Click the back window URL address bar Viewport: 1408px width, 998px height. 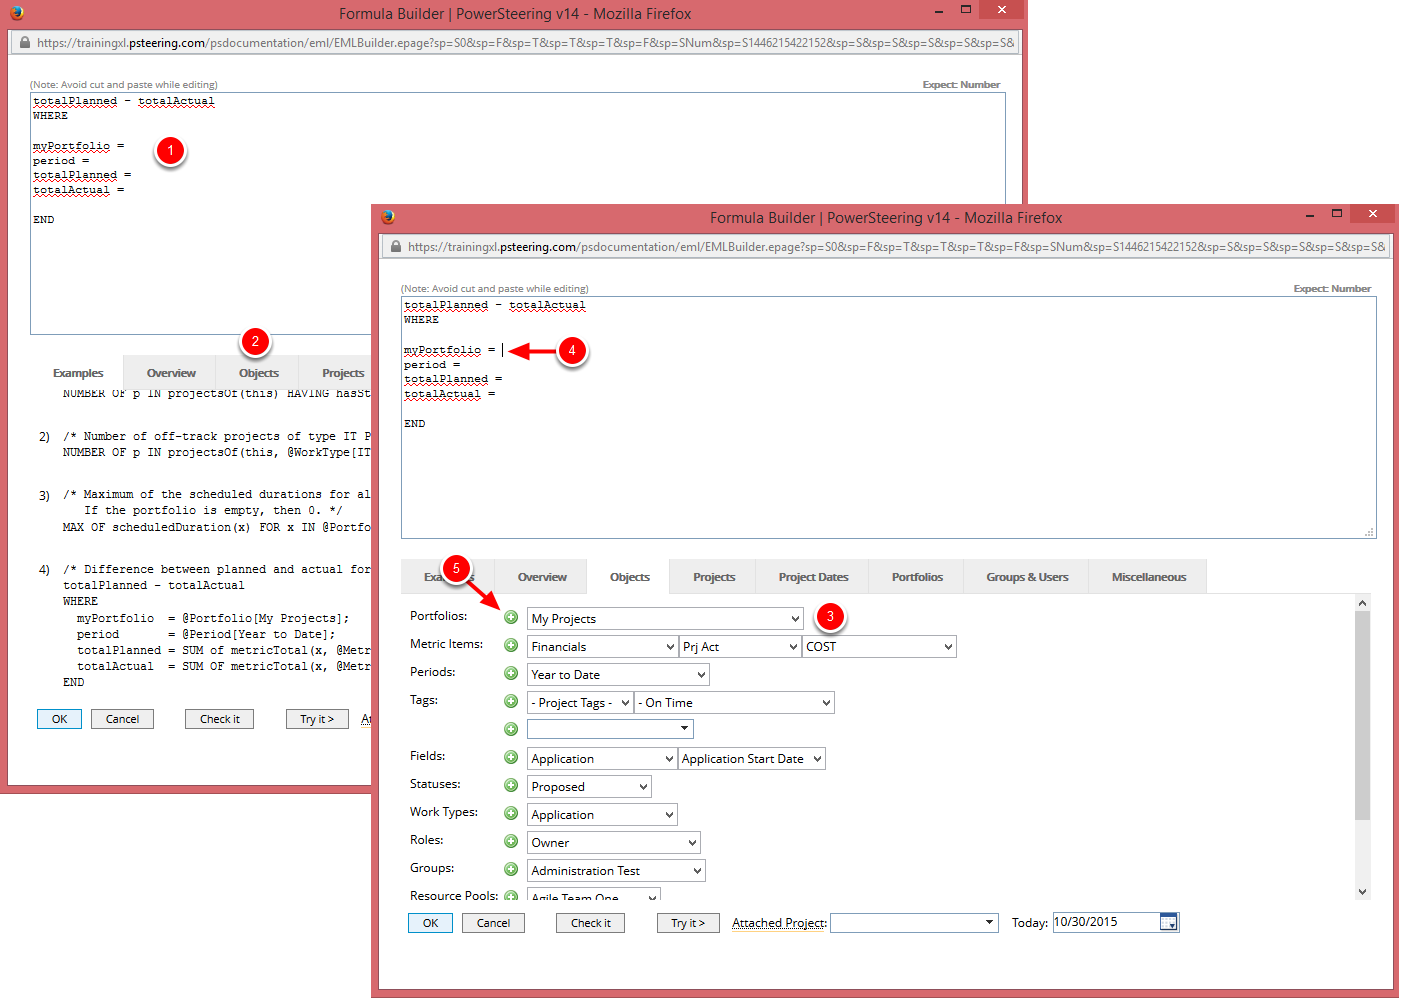[516, 42]
